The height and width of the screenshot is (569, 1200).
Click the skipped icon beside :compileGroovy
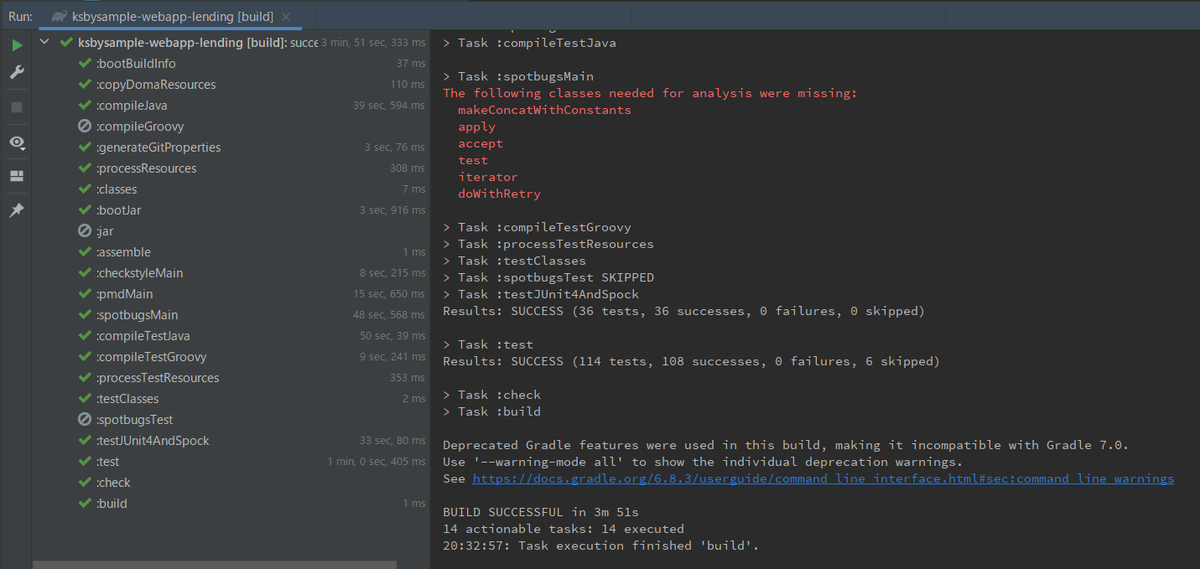point(85,126)
